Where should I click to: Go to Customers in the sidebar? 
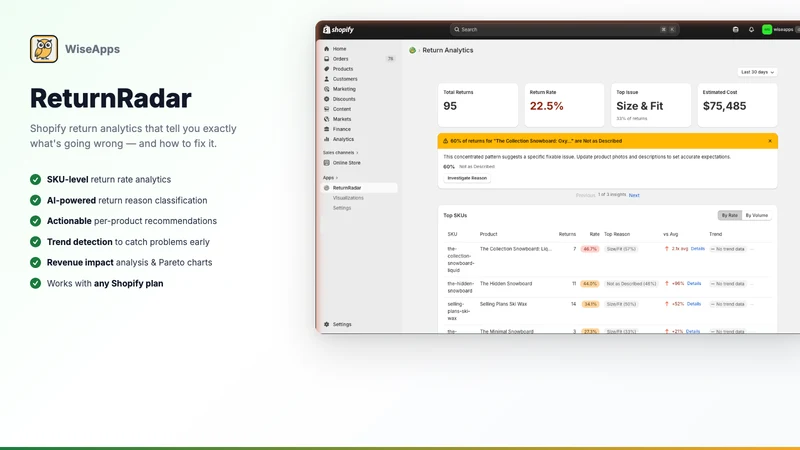click(345, 79)
